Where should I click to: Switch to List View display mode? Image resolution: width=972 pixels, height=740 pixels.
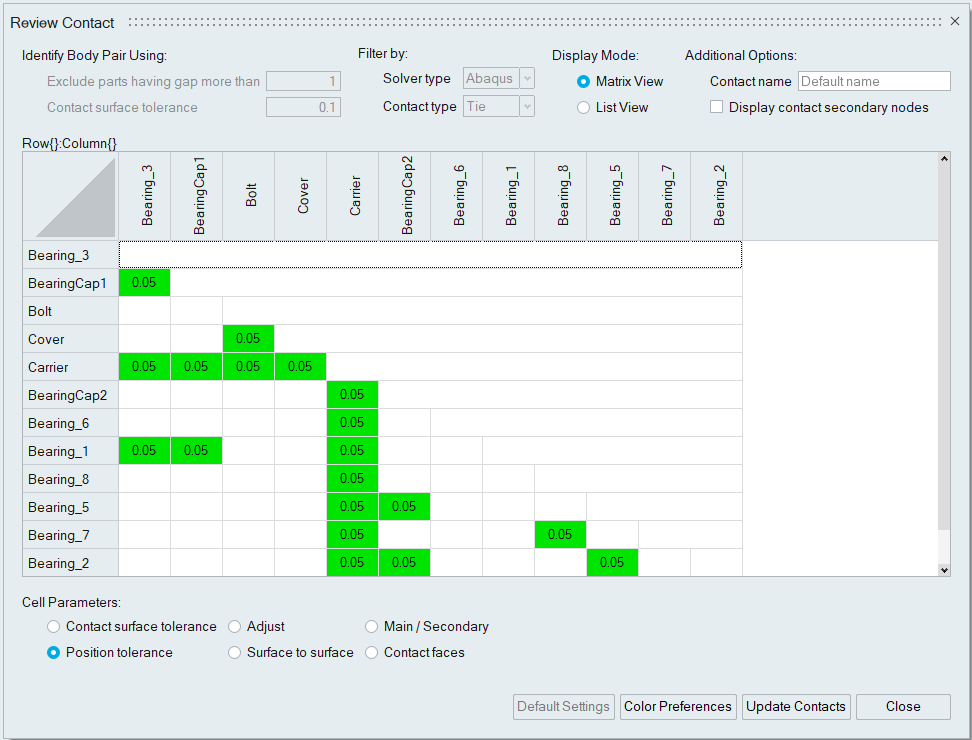point(584,108)
